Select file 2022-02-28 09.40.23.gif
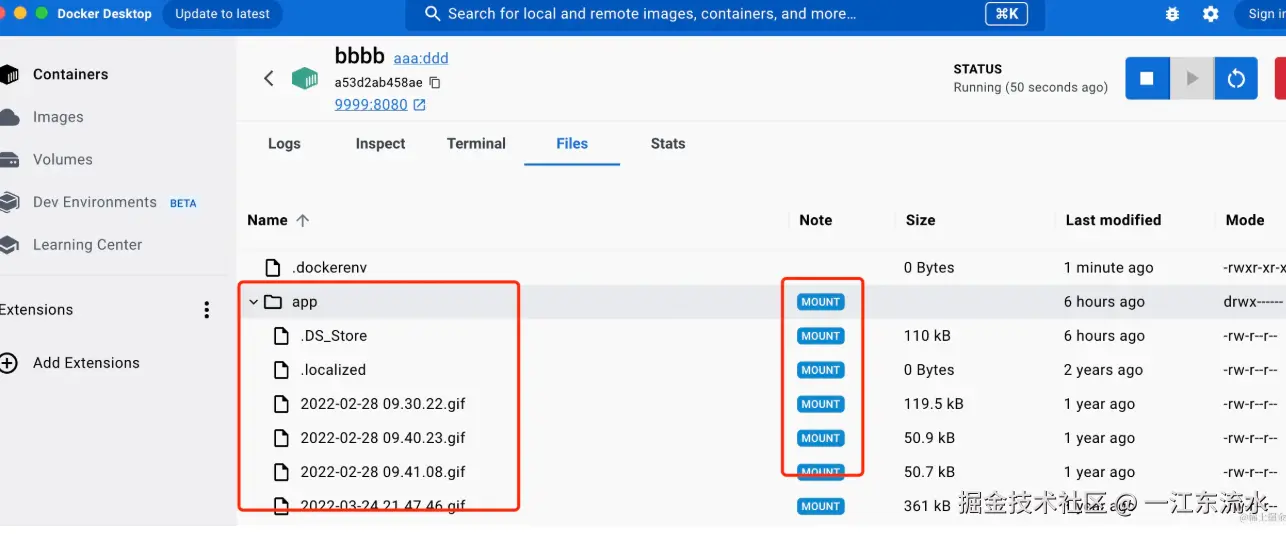The height and width of the screenshot is (534, 1286). point(383,438)
